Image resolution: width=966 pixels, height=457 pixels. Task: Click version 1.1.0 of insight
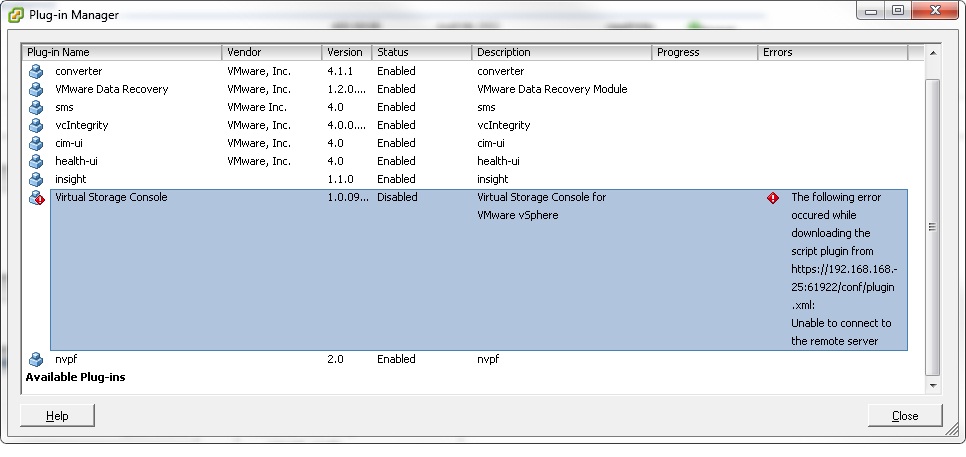(x=341, y=179)
